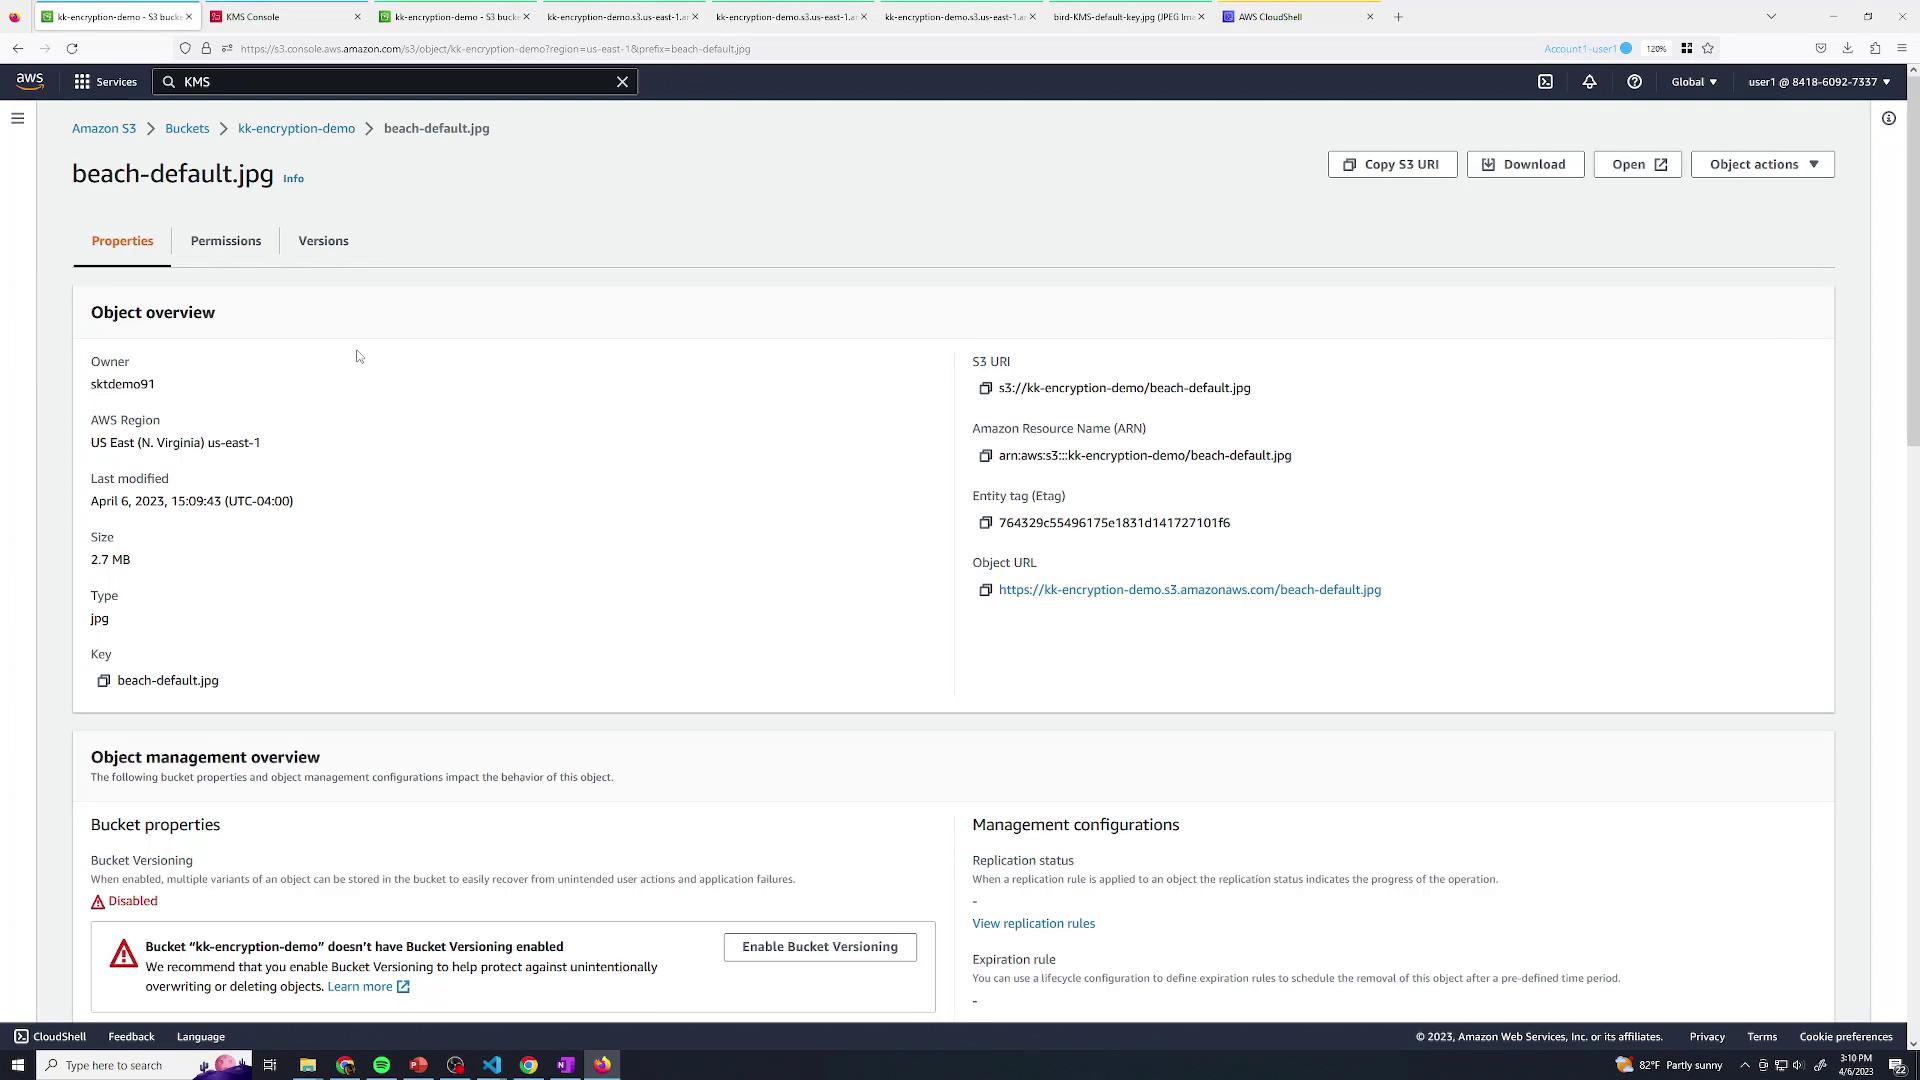Screen dimensions: 1920x1080
Task: Expand the Object actions dropdown
Action: 1762,164
